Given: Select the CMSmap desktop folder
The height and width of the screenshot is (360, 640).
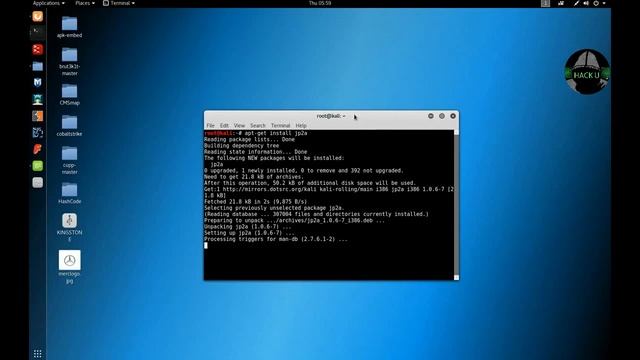Looking at the screenshot, I should [x=69, y=94].
